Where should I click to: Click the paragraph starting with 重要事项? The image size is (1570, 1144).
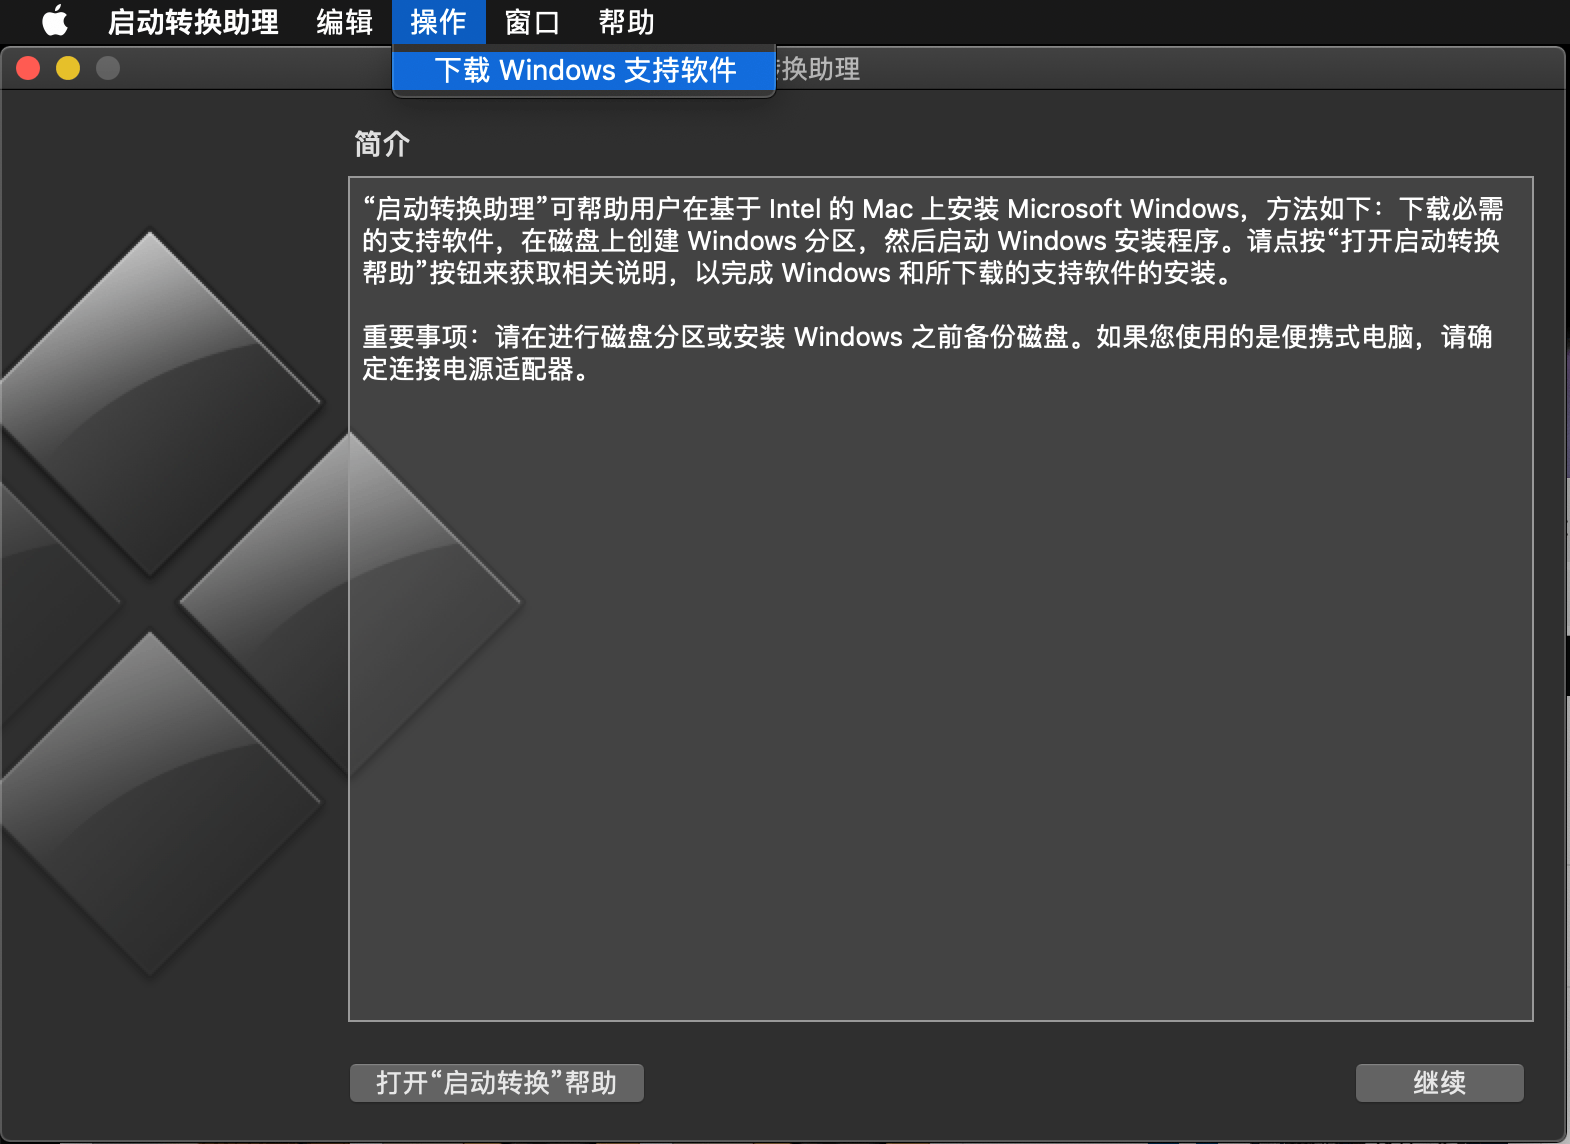point(927,353)
